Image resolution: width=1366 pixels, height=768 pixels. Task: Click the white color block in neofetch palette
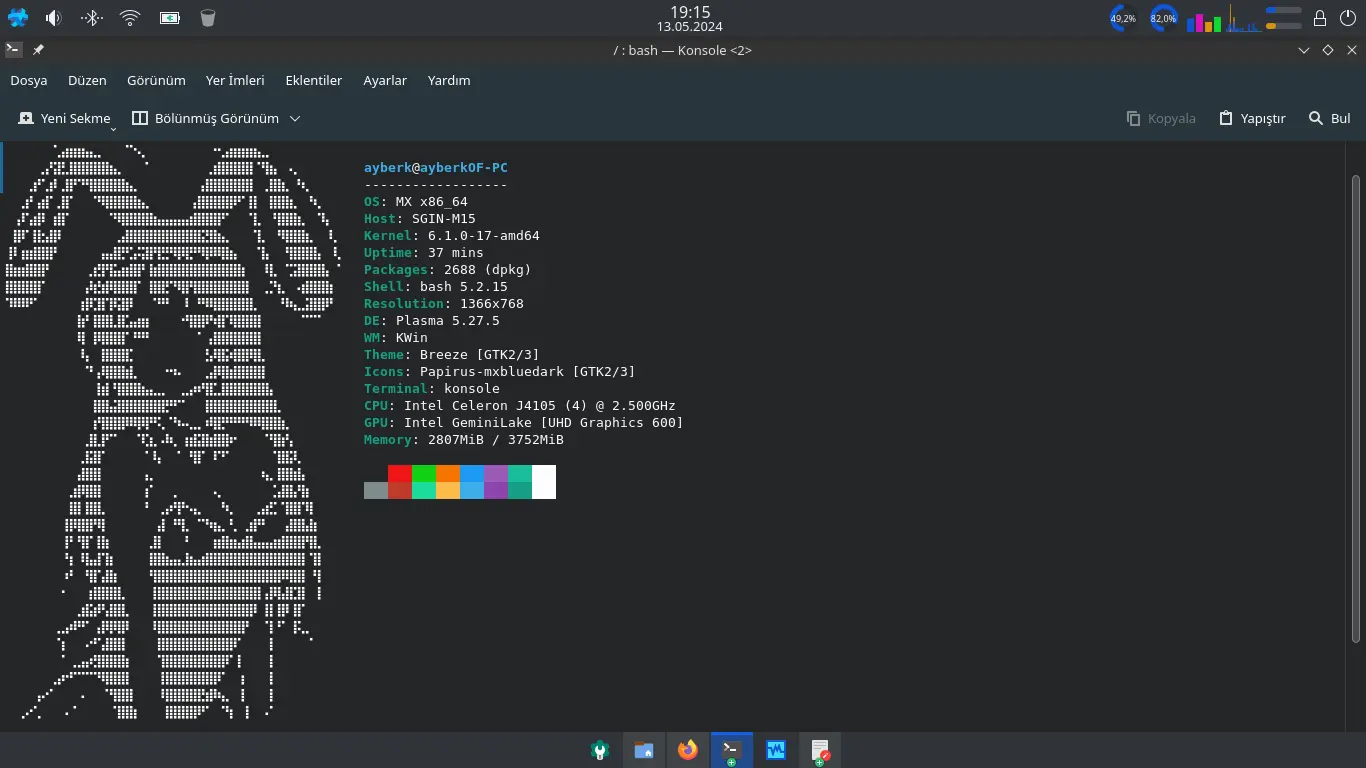(544, 482)
